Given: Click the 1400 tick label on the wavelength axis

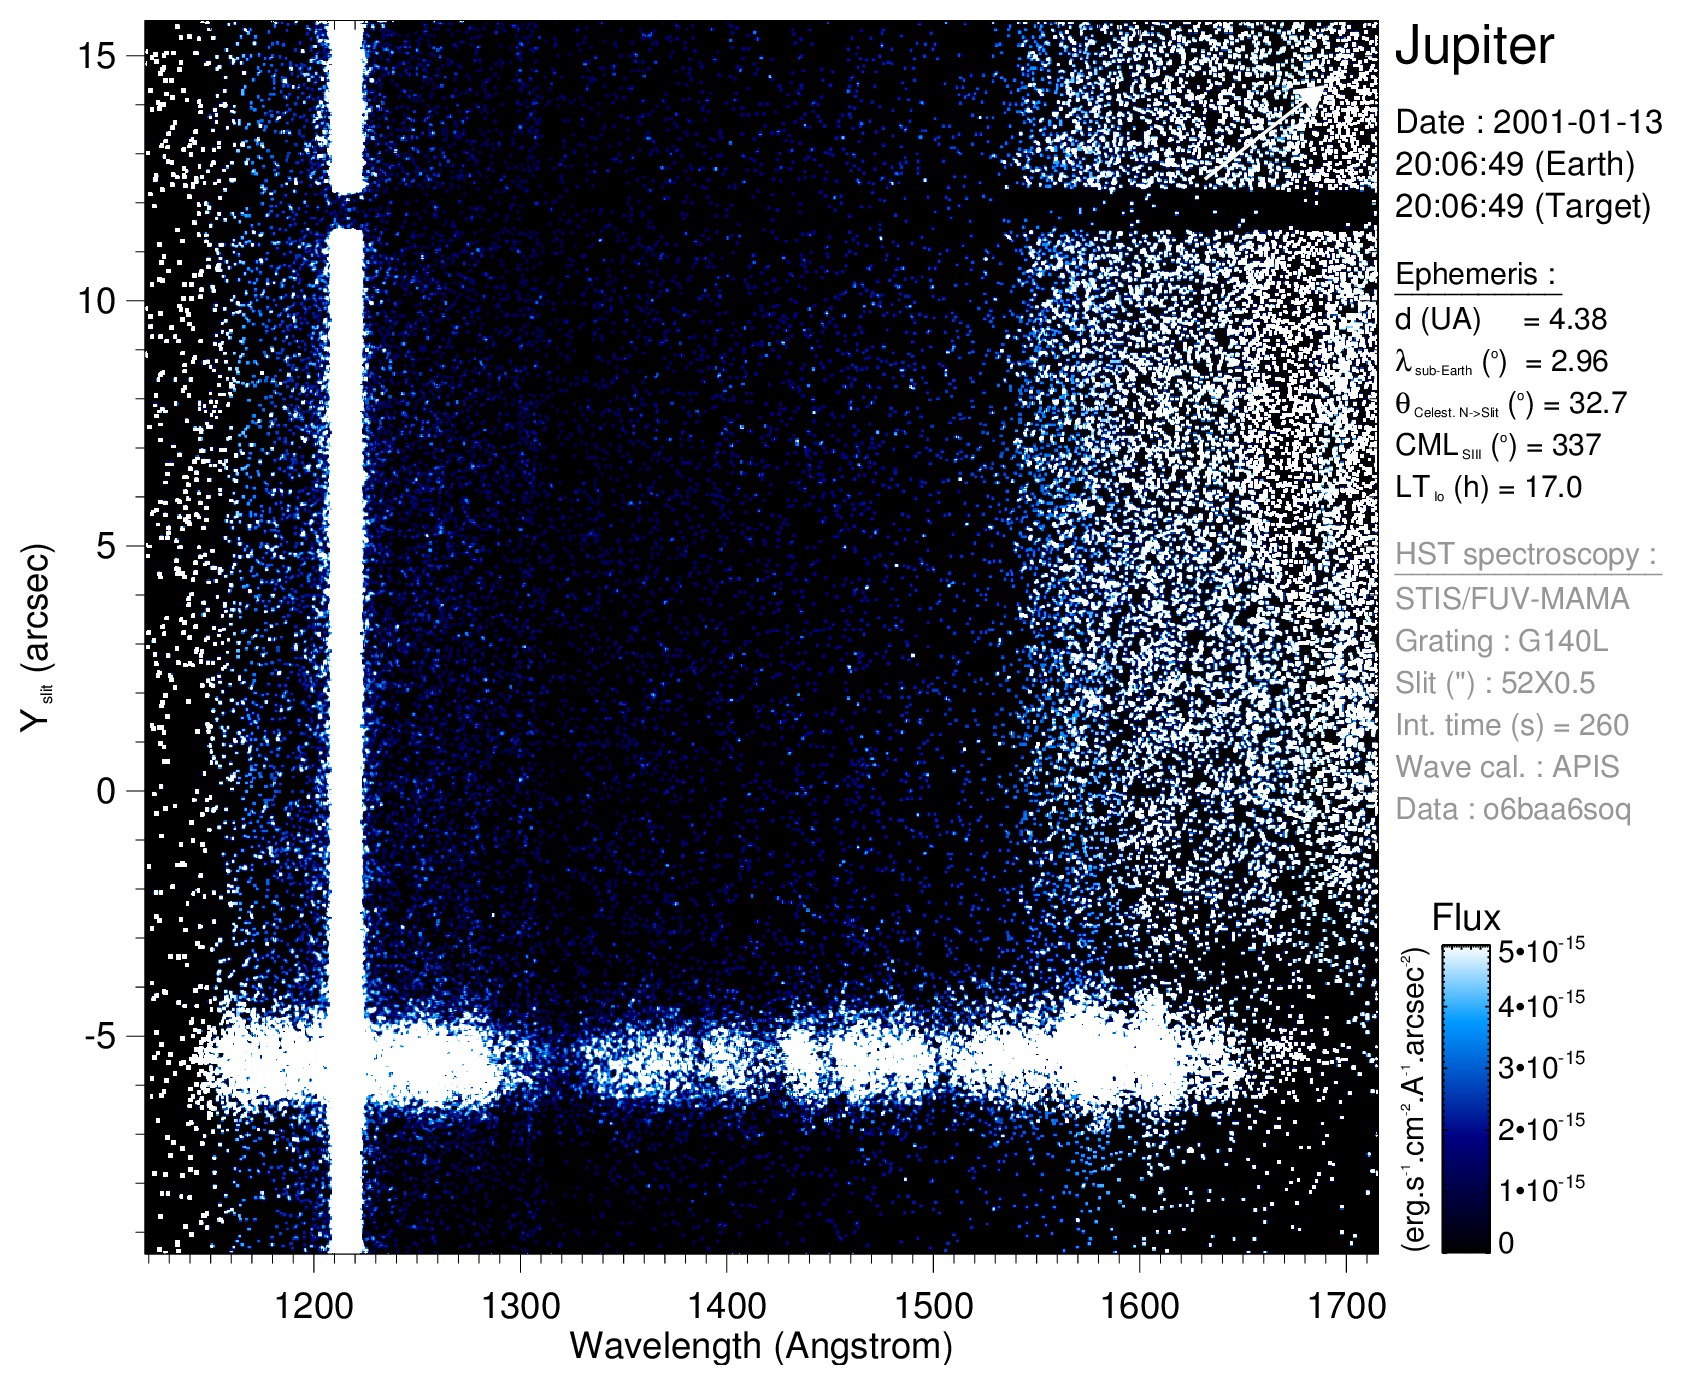Looking at the screenshot, I should pyautogui.click(x=726, y=1305).
